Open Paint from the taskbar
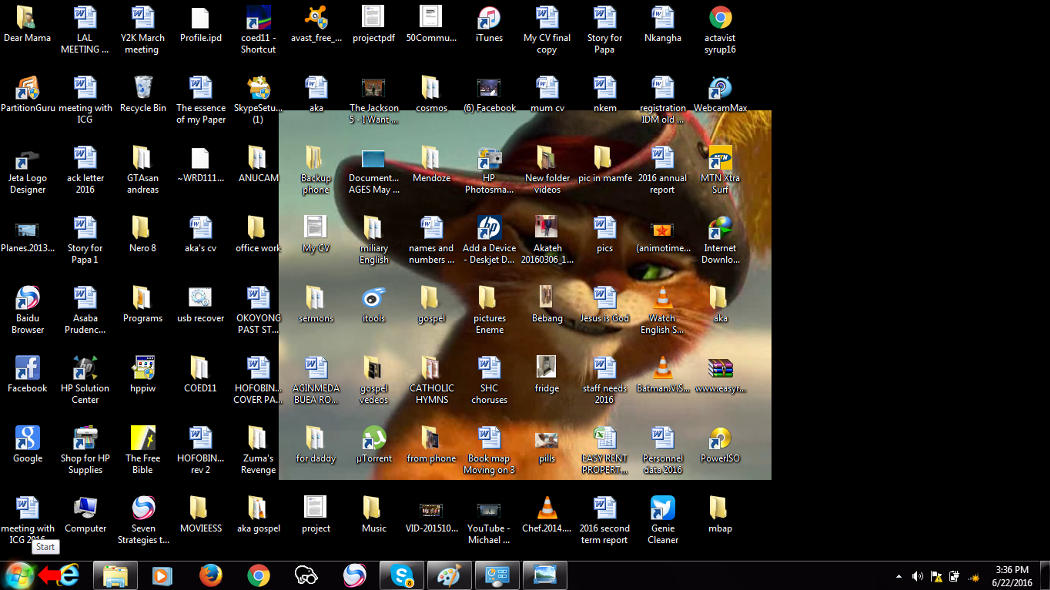The height and width of the screenshot is (590, 1050). [x=449, y=575]
